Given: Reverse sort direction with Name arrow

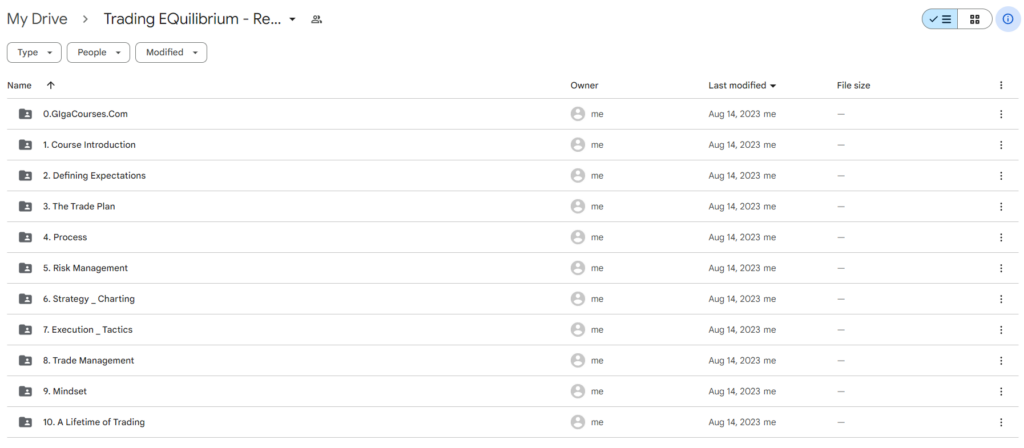Looking at the screenshot, I should [x=51, y=86].
